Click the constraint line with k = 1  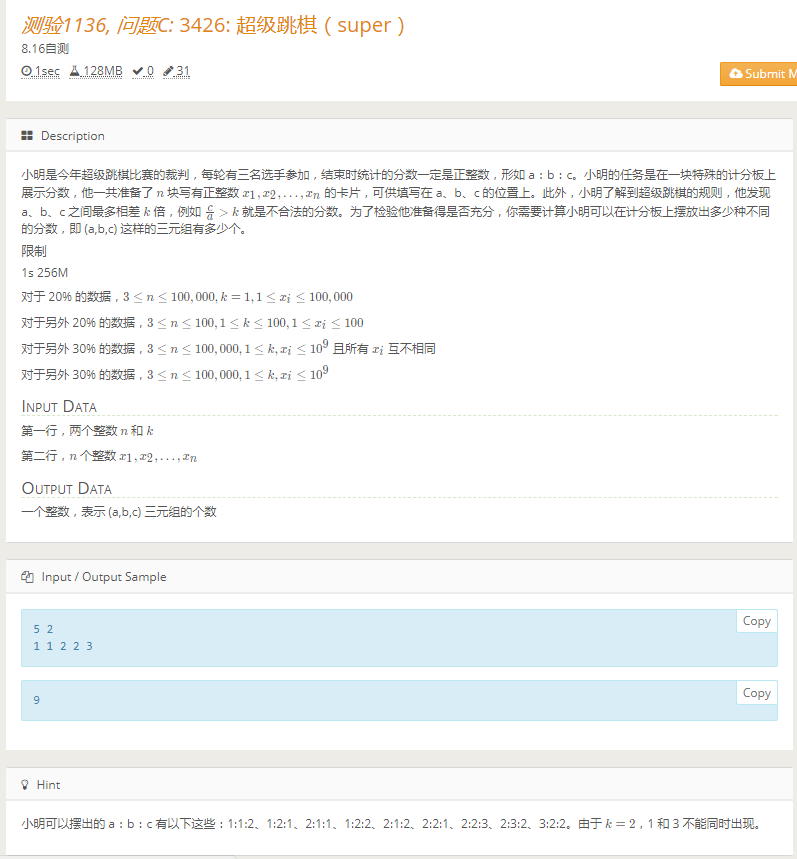[187, 297]
